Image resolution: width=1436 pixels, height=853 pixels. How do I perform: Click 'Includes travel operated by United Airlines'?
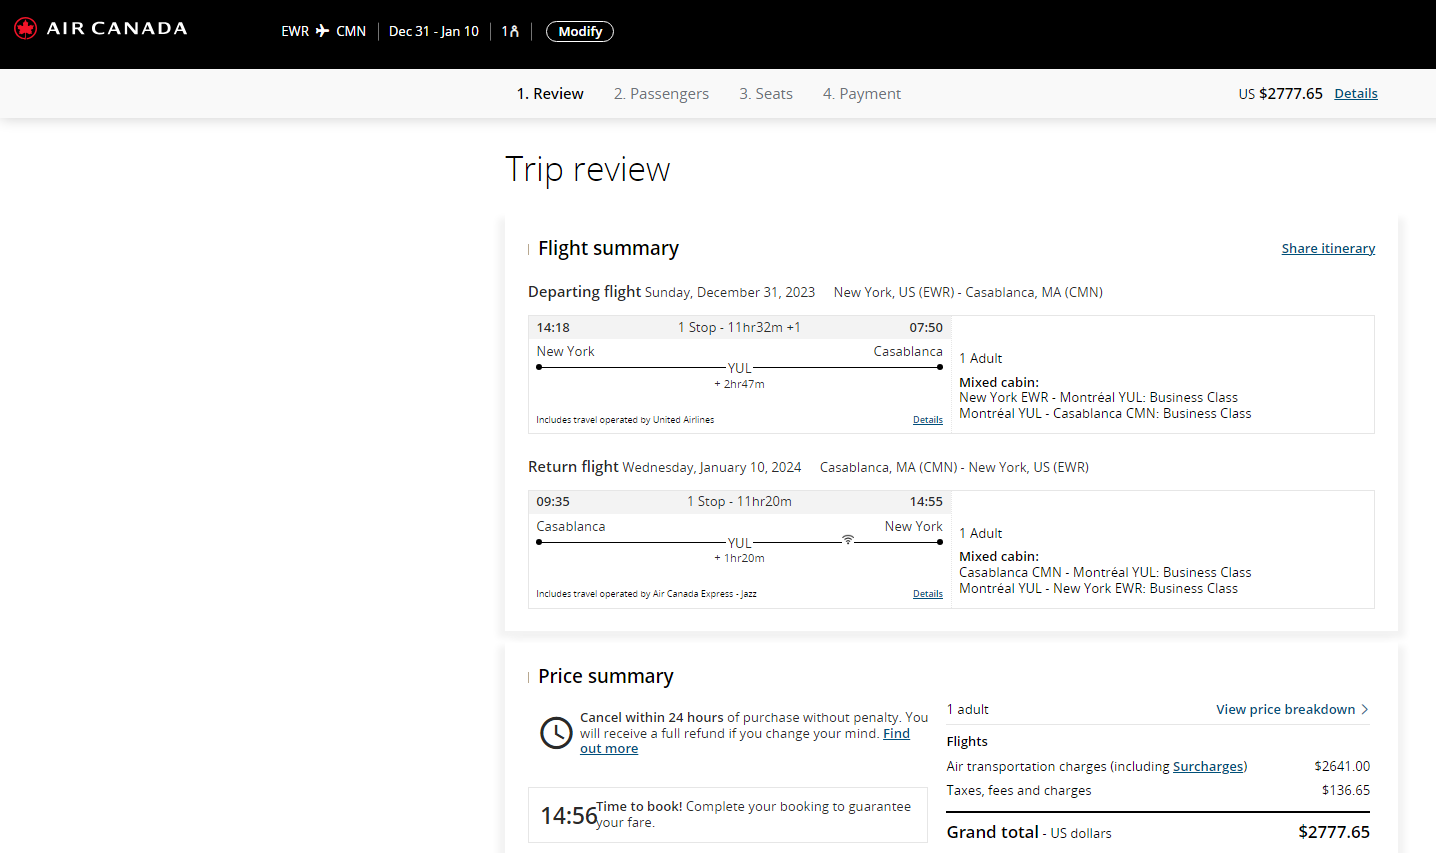coord(625,420)
